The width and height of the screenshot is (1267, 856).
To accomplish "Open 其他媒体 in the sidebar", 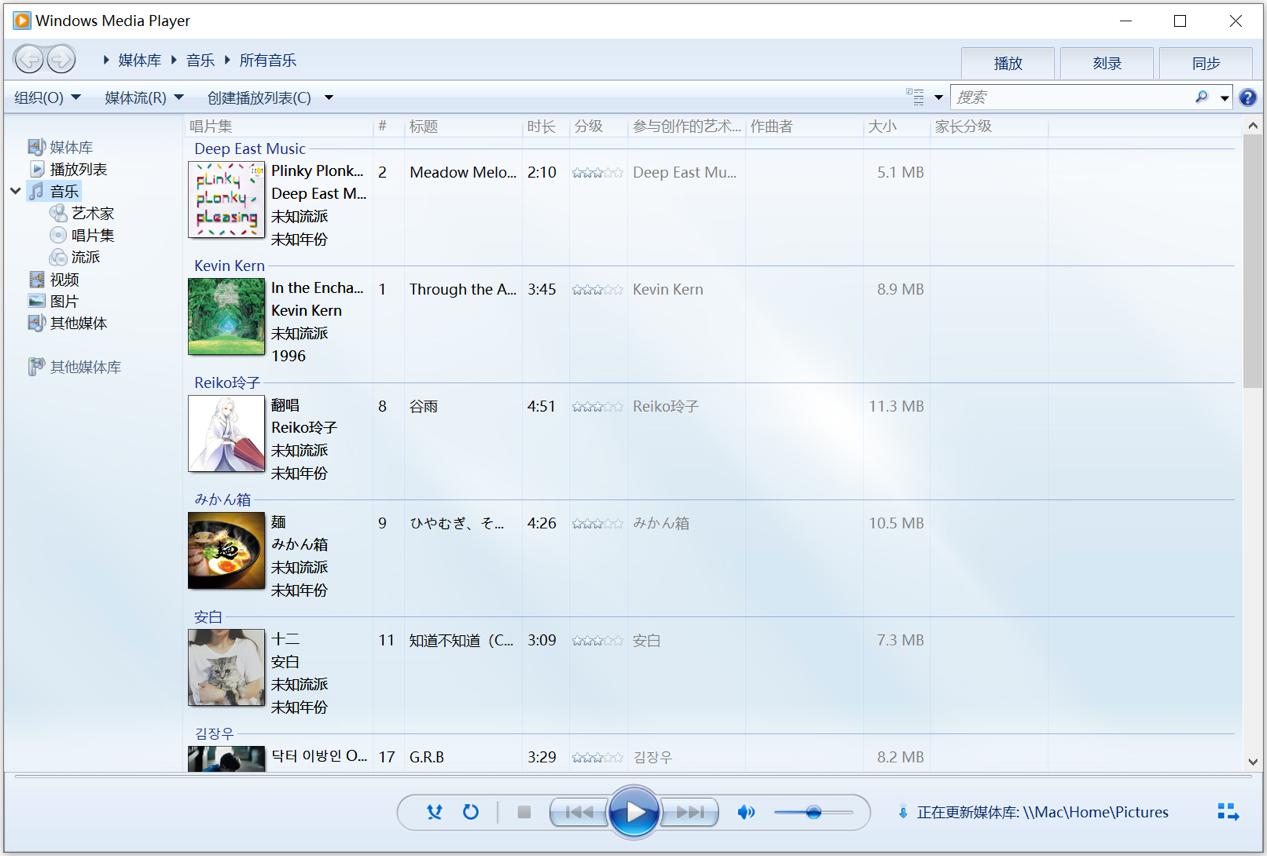I will 68,323.
